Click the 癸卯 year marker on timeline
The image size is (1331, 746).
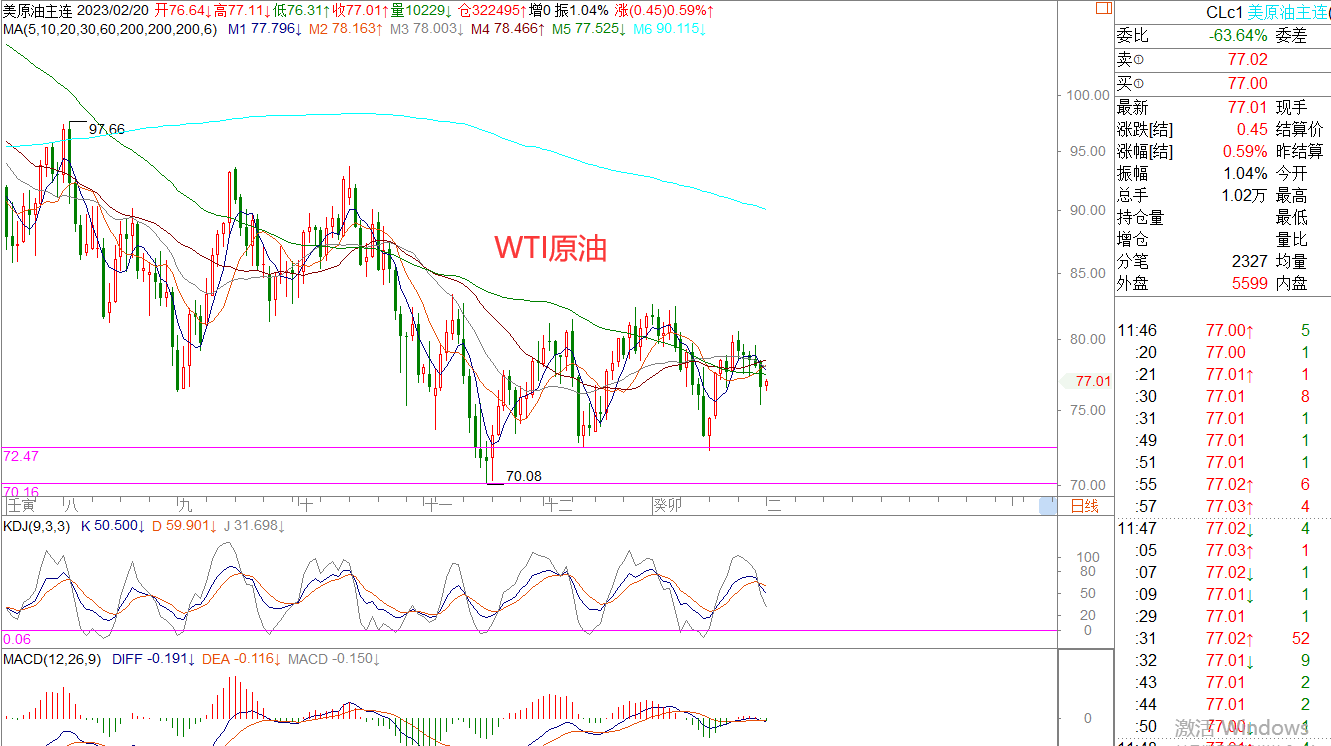coord(668,505)
